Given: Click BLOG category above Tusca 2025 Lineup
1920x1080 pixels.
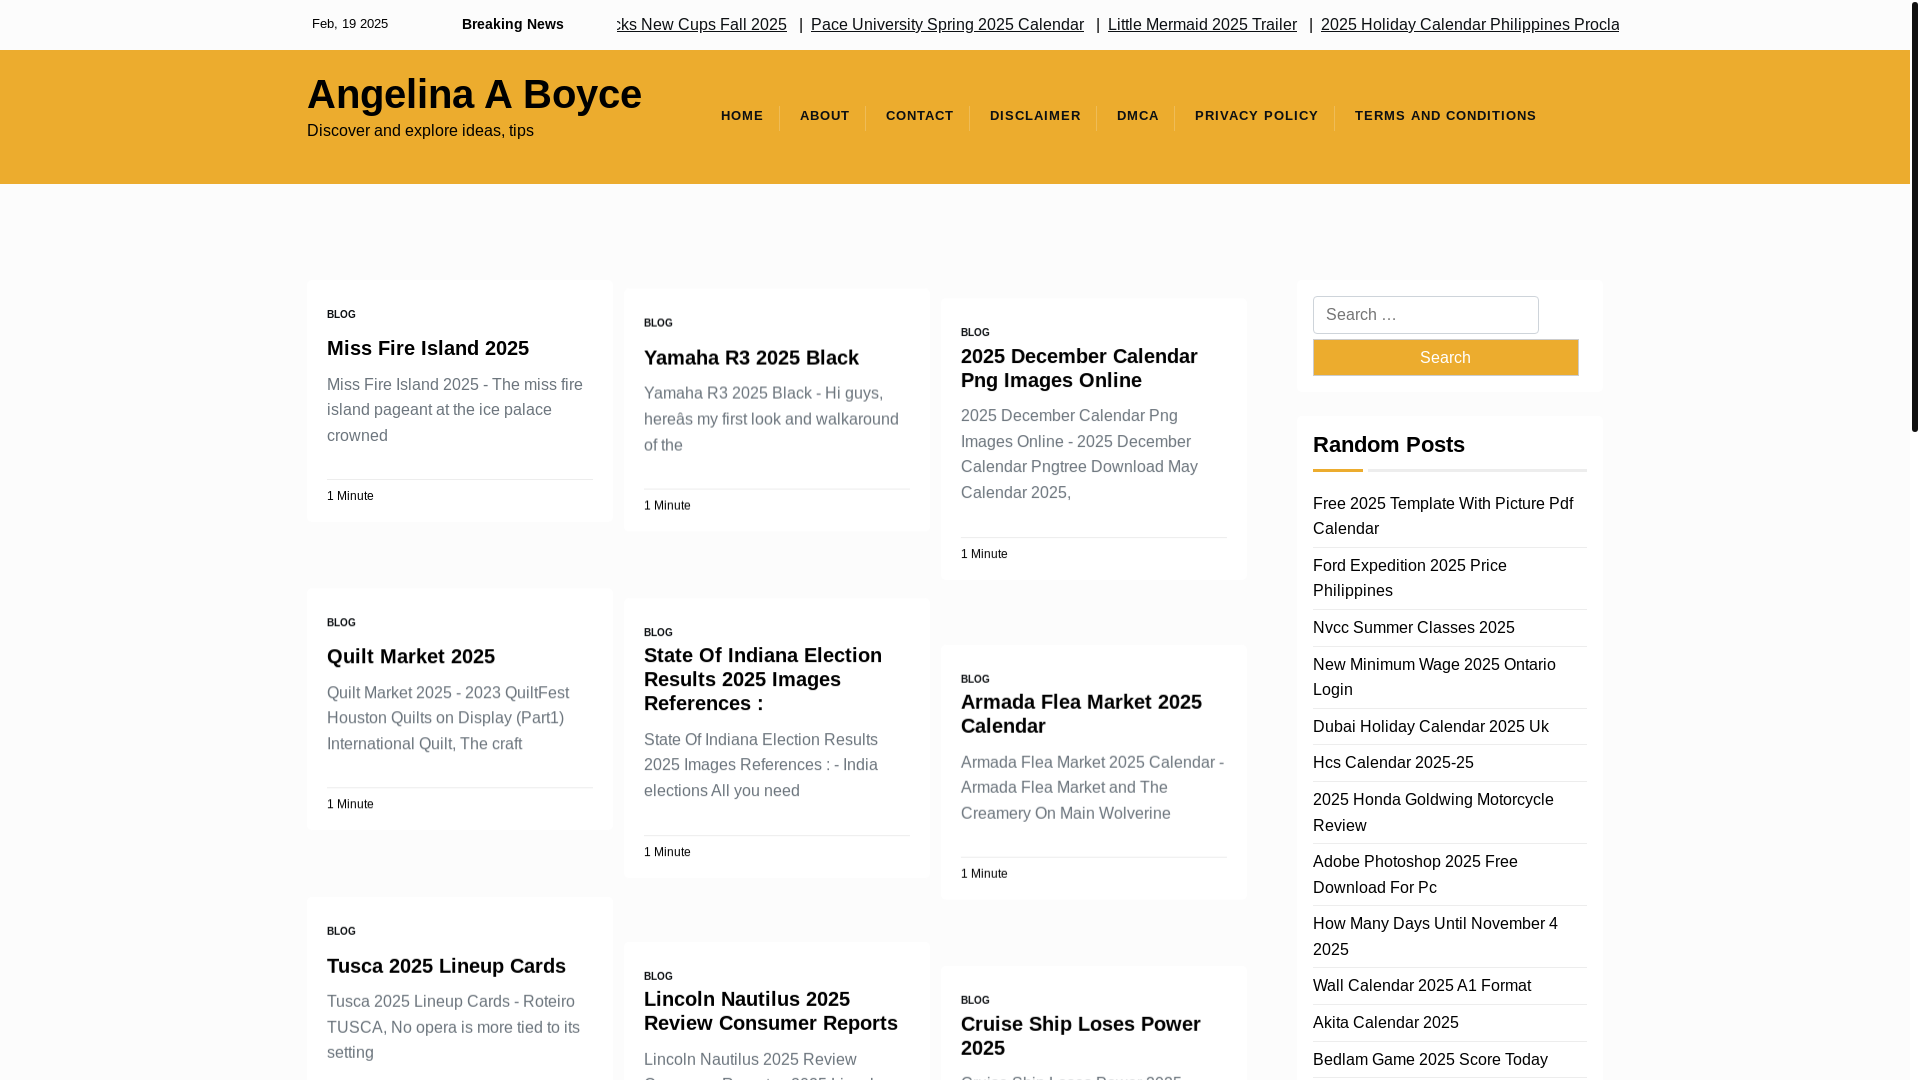Looking at the screenshot, I should click(341, 932).
